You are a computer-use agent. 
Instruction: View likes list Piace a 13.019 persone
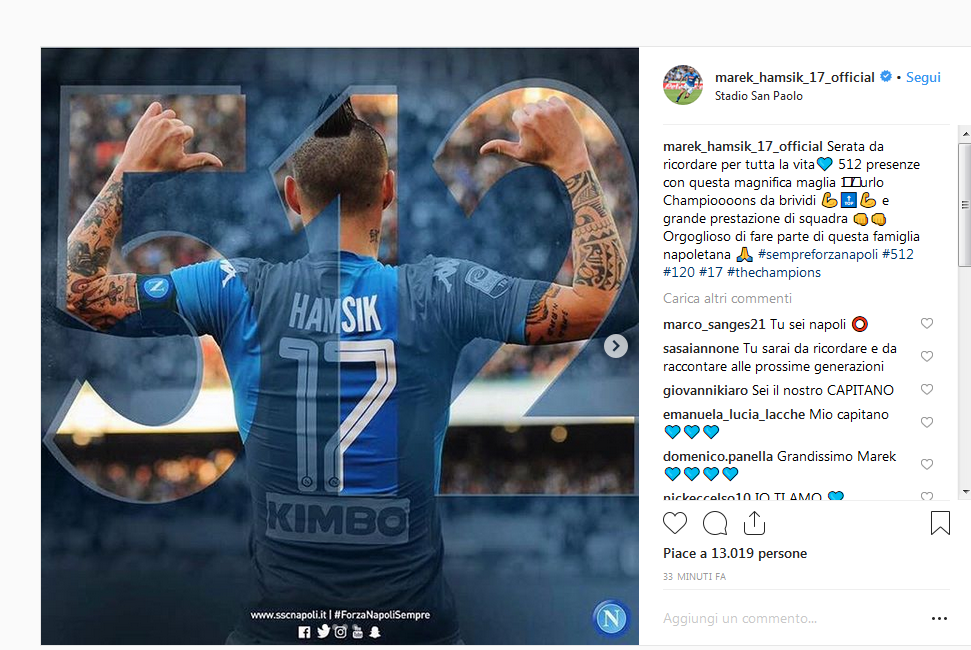734,553
